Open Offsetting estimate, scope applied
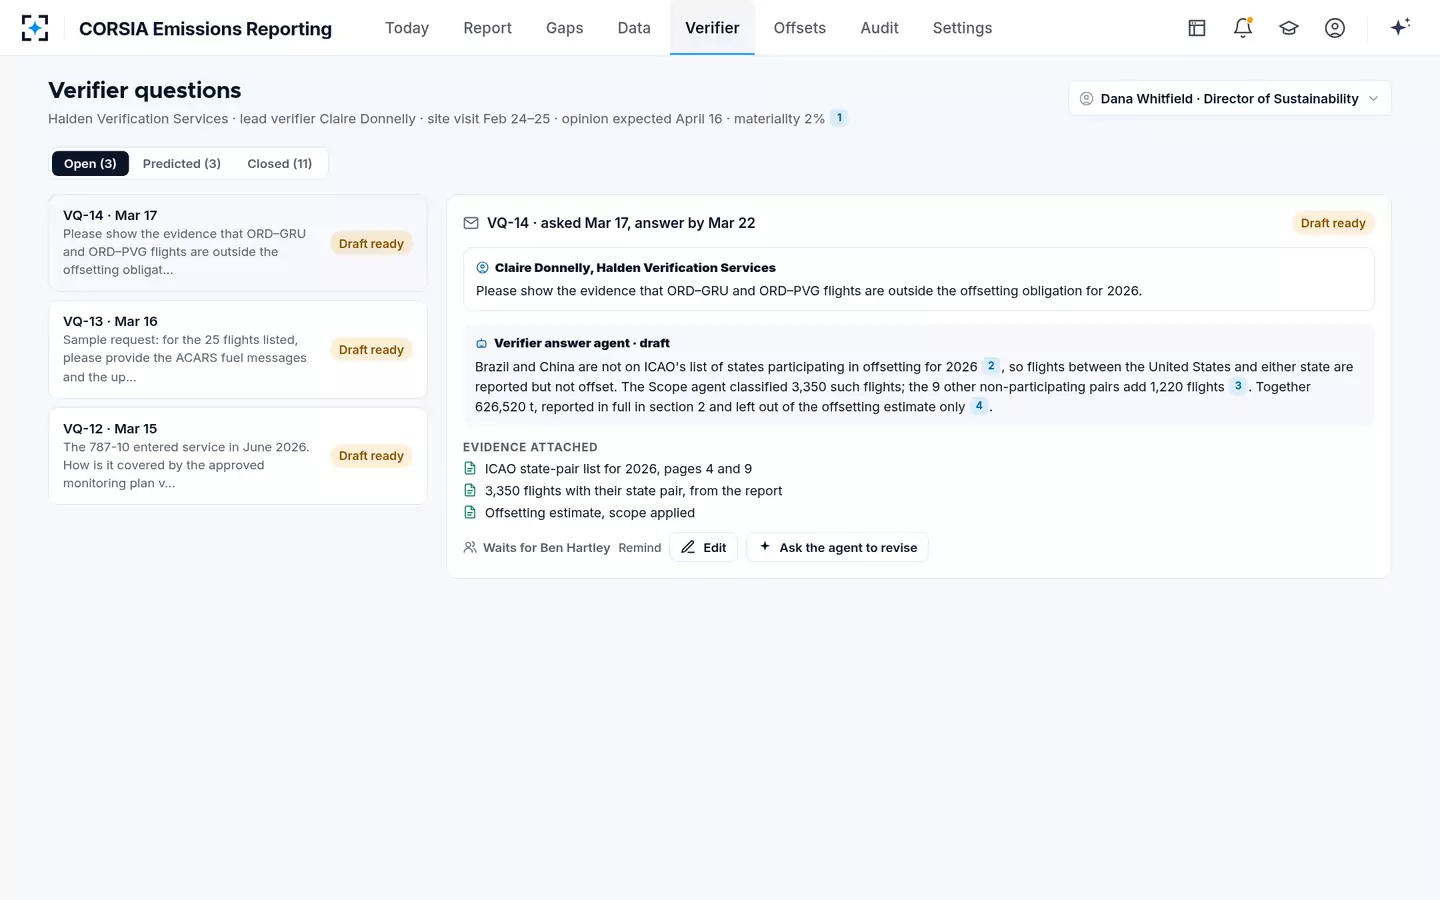The height and width of the screenshot is (900, 1440). click(590, 513)
